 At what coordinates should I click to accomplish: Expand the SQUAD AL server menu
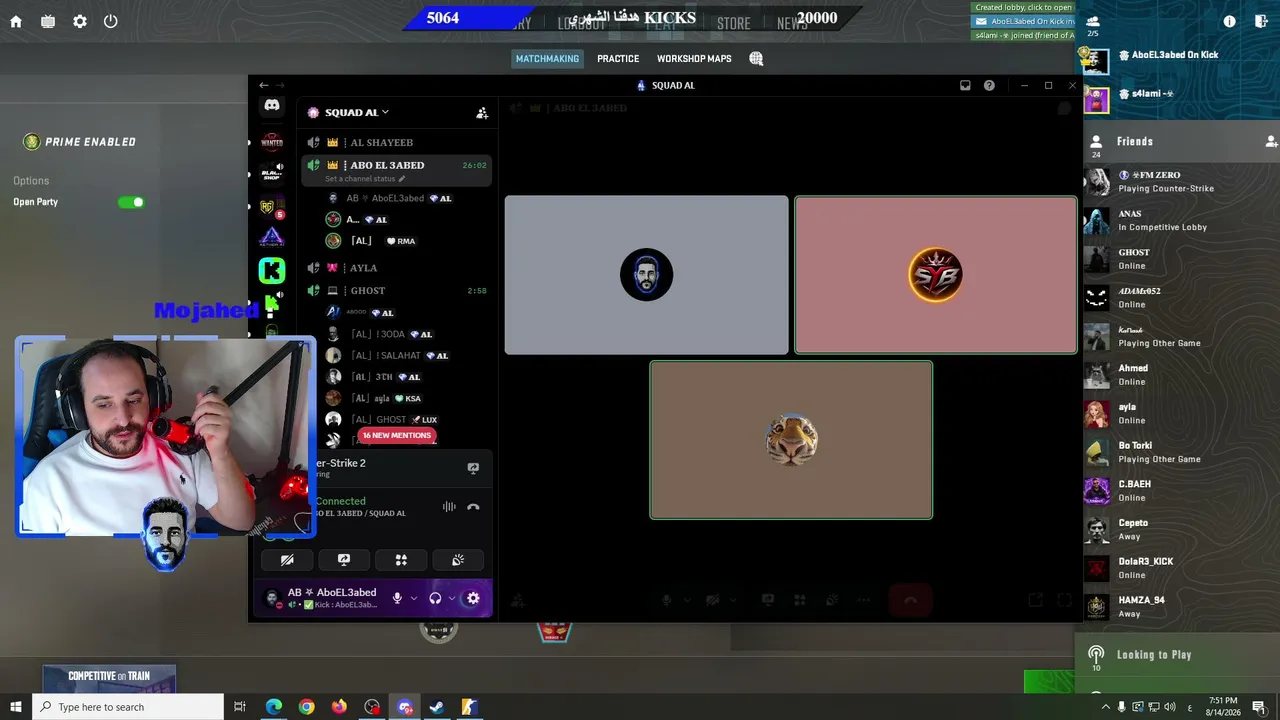point(357,113)
